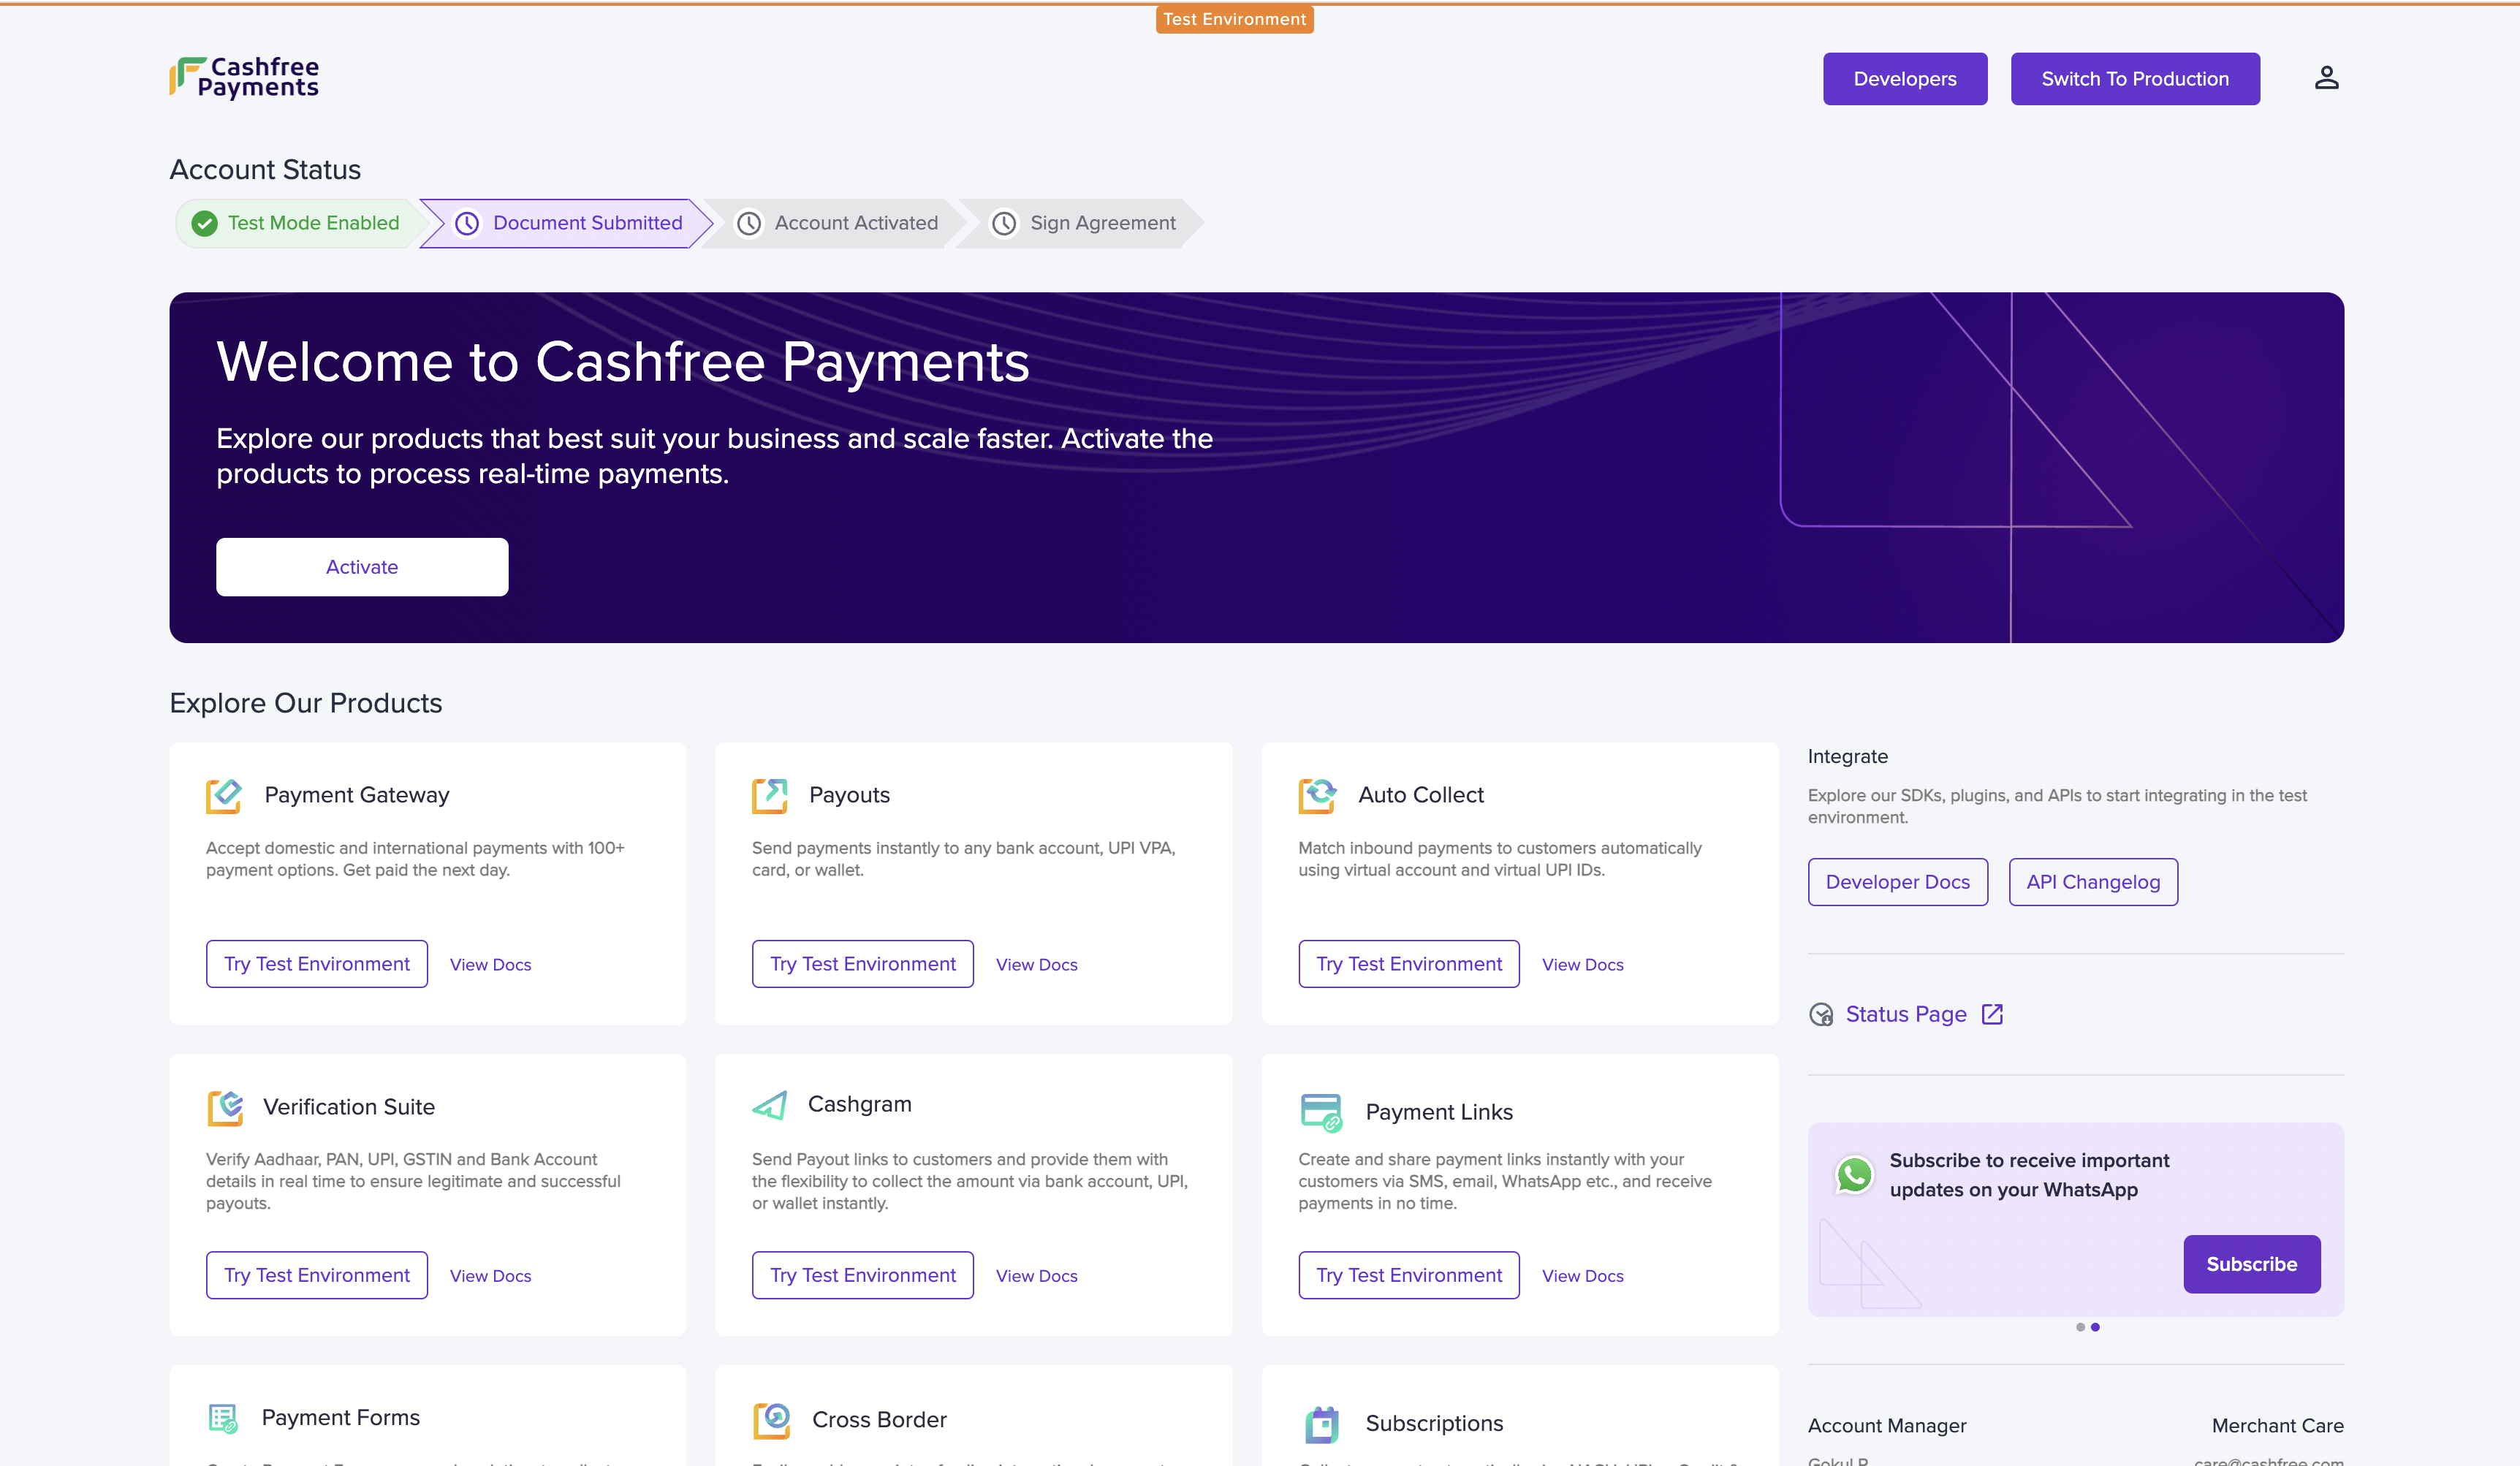
Task: Select the first carousel dot indicator
Action: [2080, 1327]
